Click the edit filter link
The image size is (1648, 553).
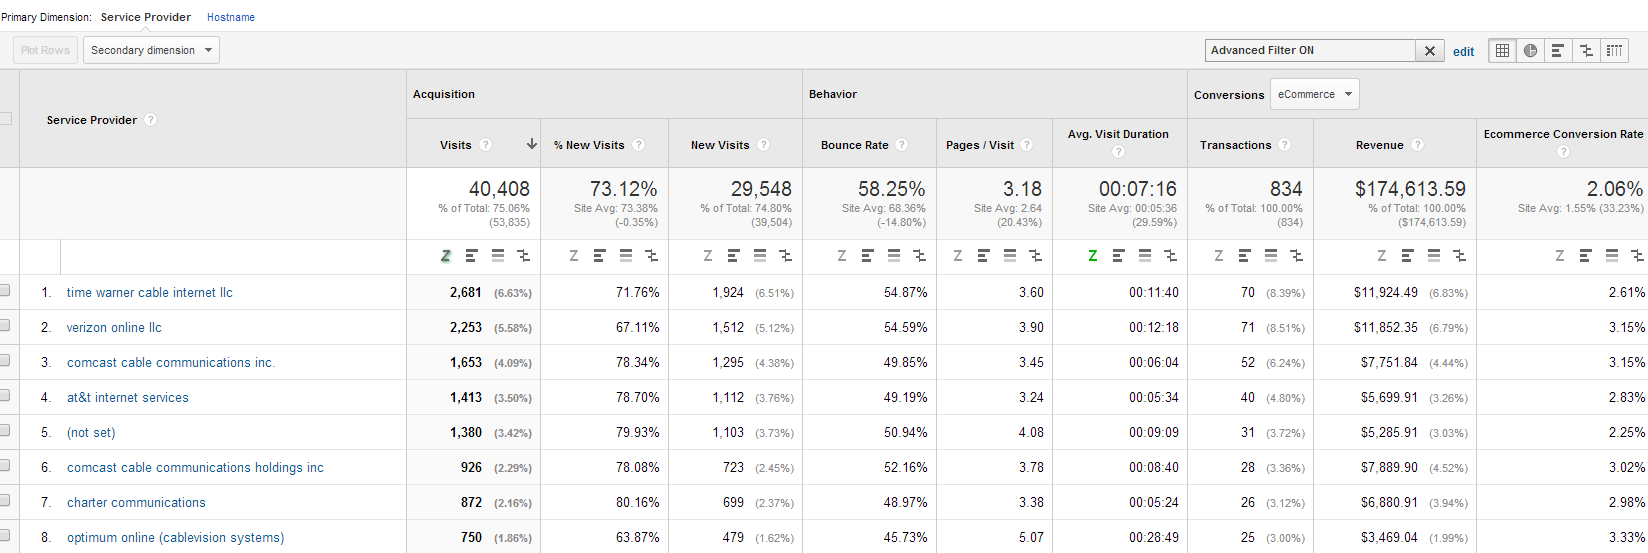point(1463,52)
